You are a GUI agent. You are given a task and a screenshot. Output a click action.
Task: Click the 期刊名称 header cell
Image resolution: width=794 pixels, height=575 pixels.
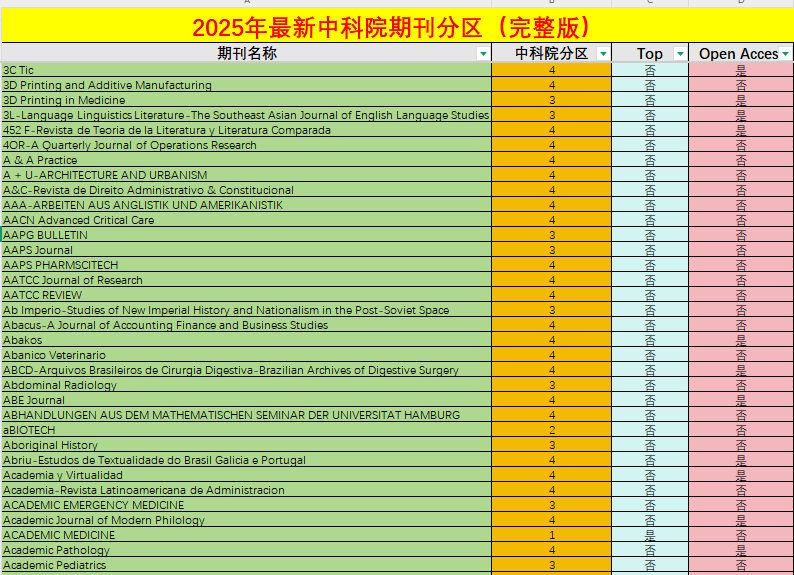[x=247, y=53]
